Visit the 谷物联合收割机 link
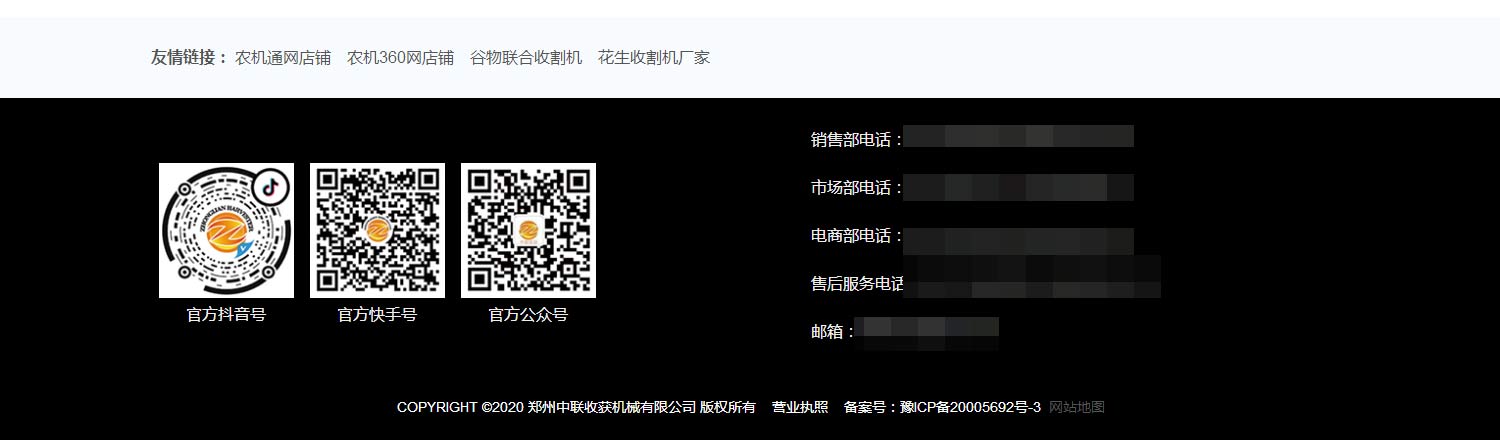Screen dimensions: 1500x440 (526, 58)
